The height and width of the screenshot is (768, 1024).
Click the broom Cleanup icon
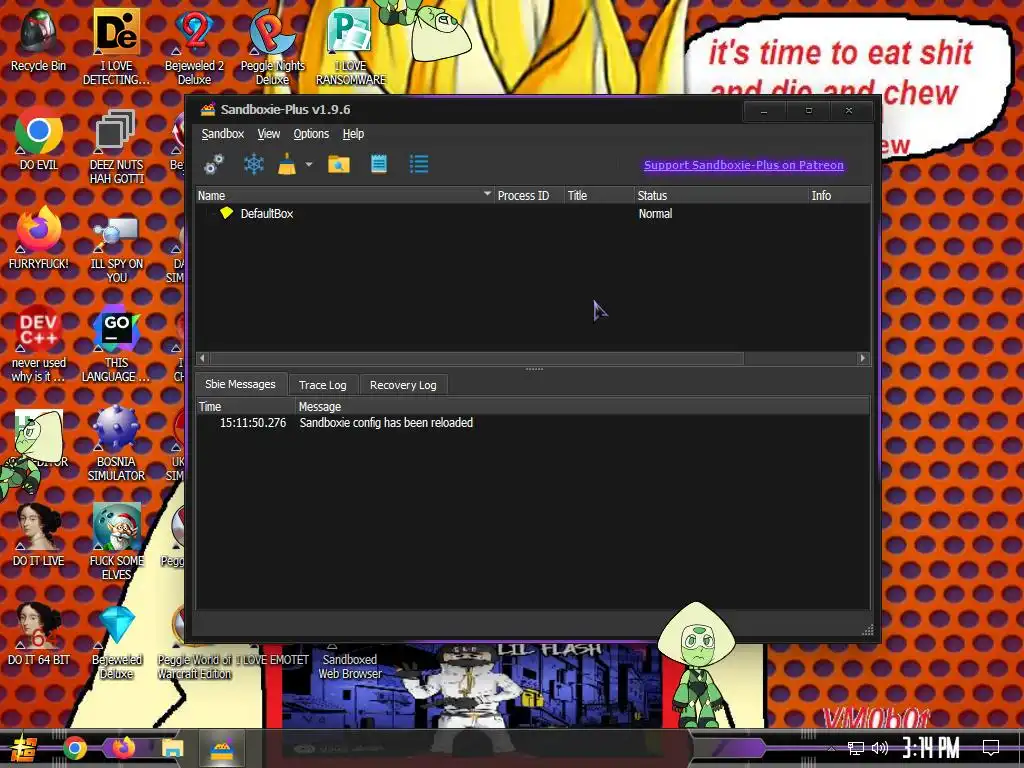[x=287, y=164]
